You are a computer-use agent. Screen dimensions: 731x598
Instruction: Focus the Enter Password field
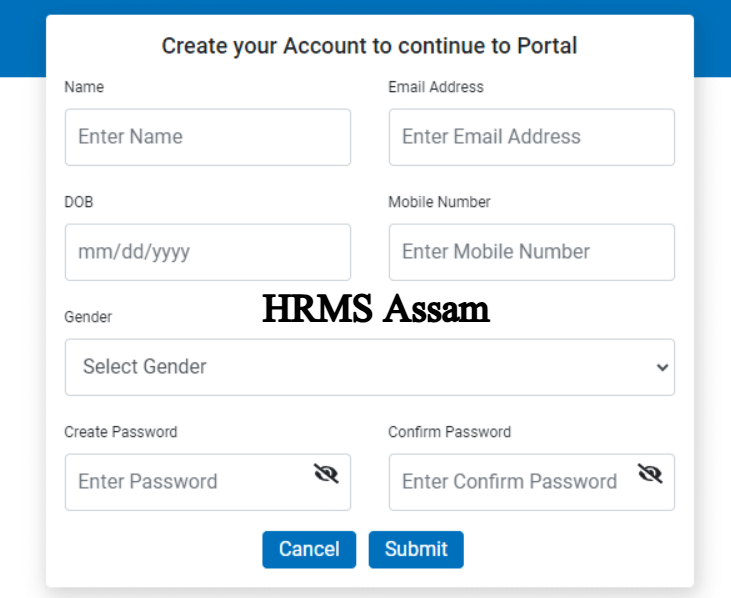208,482
